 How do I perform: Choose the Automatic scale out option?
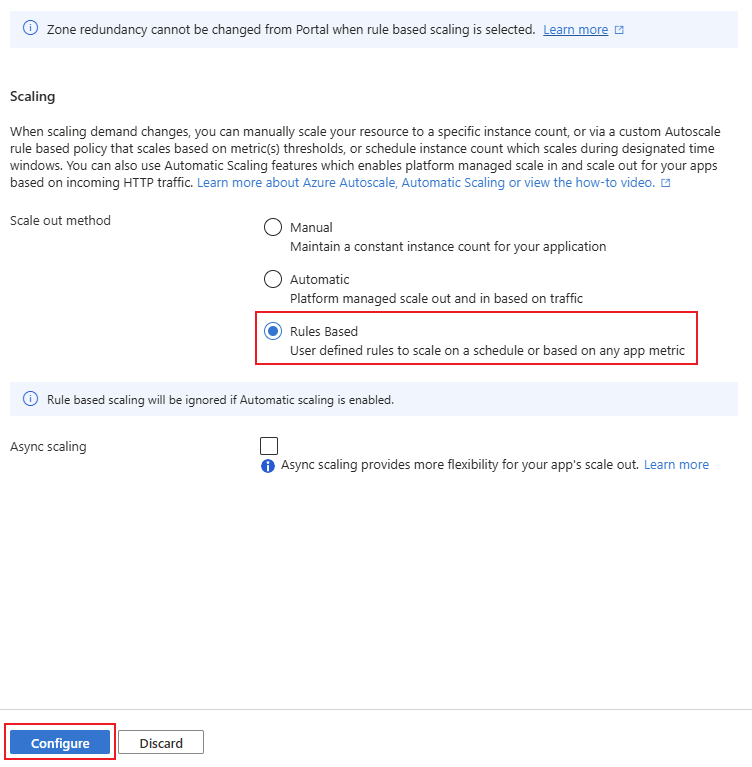coord(273,280)
